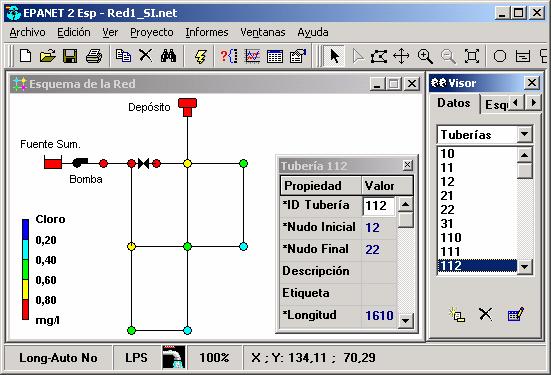Viewport: 551px width, 375px height.
Task: Click pipe list scroll up arrow
Action: (524, 155)
